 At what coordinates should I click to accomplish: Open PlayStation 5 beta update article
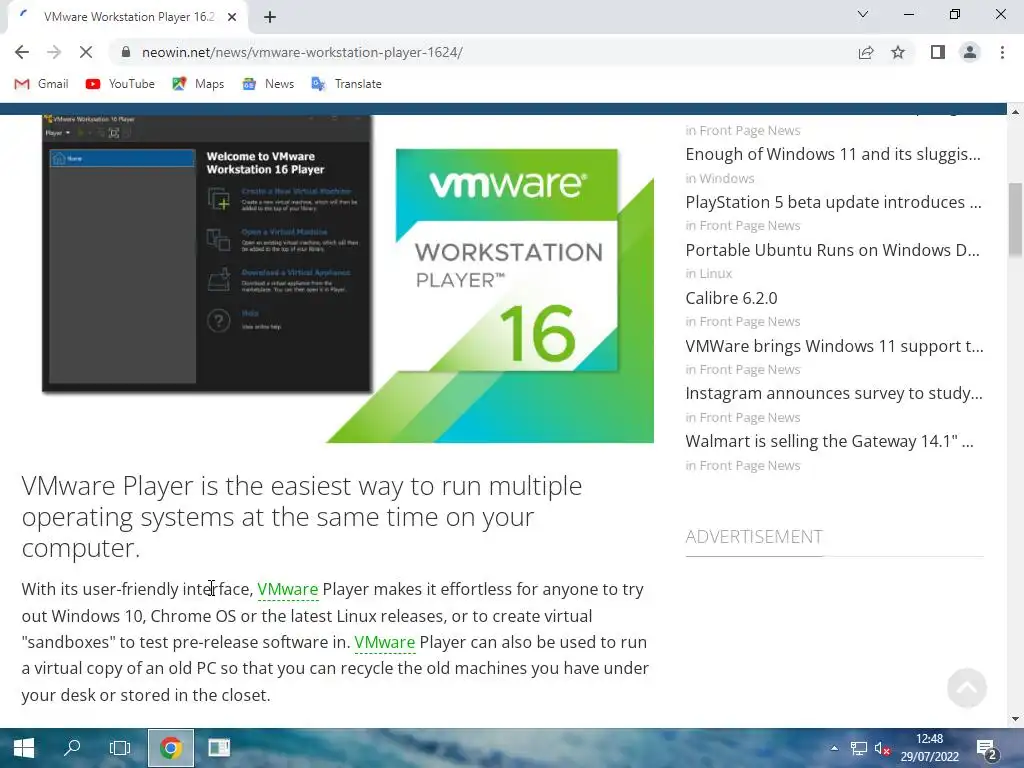833,202
